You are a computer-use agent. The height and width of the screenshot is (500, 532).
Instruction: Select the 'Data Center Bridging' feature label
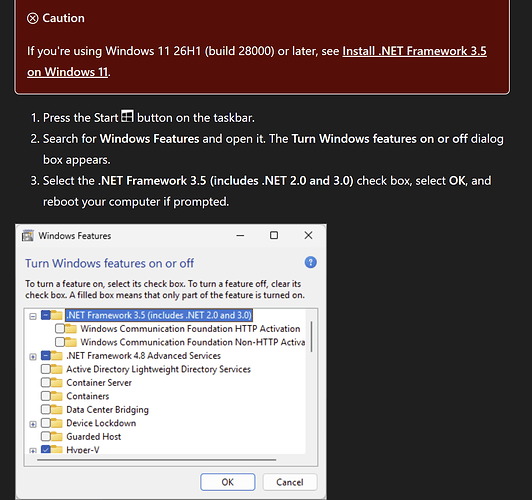pyautogui.click(x=107, y=410)
